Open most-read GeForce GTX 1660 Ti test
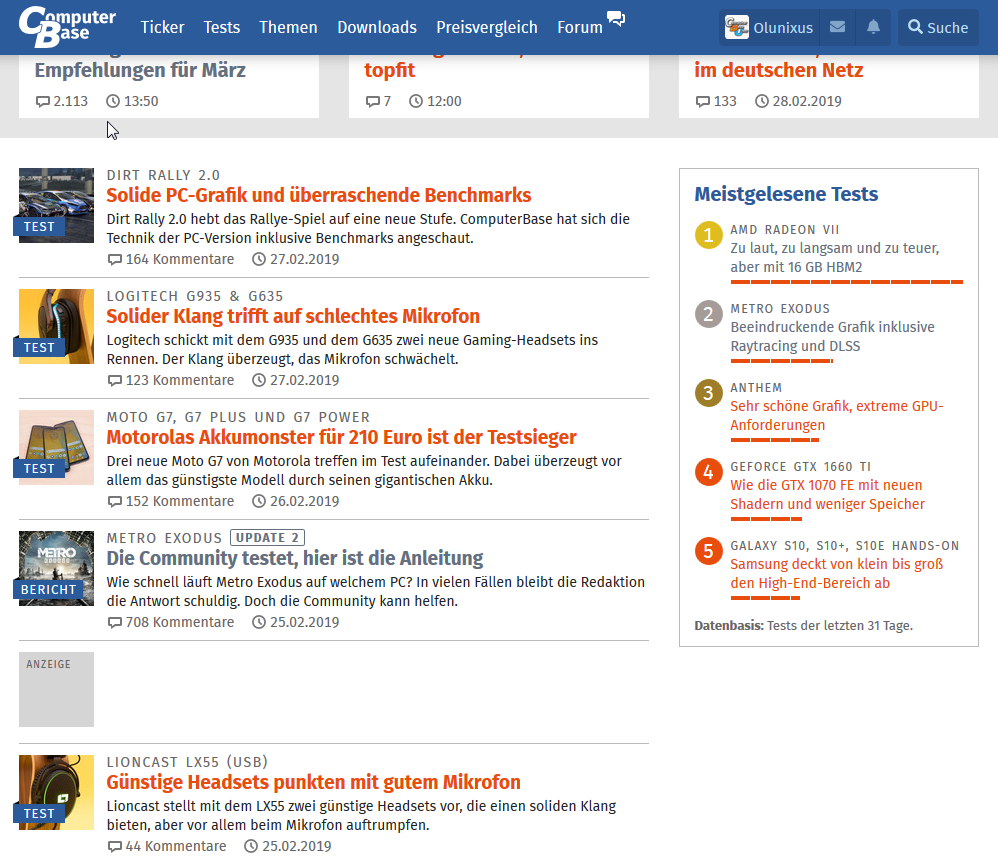This screenshot has height=859, width=998. [827, 494]
